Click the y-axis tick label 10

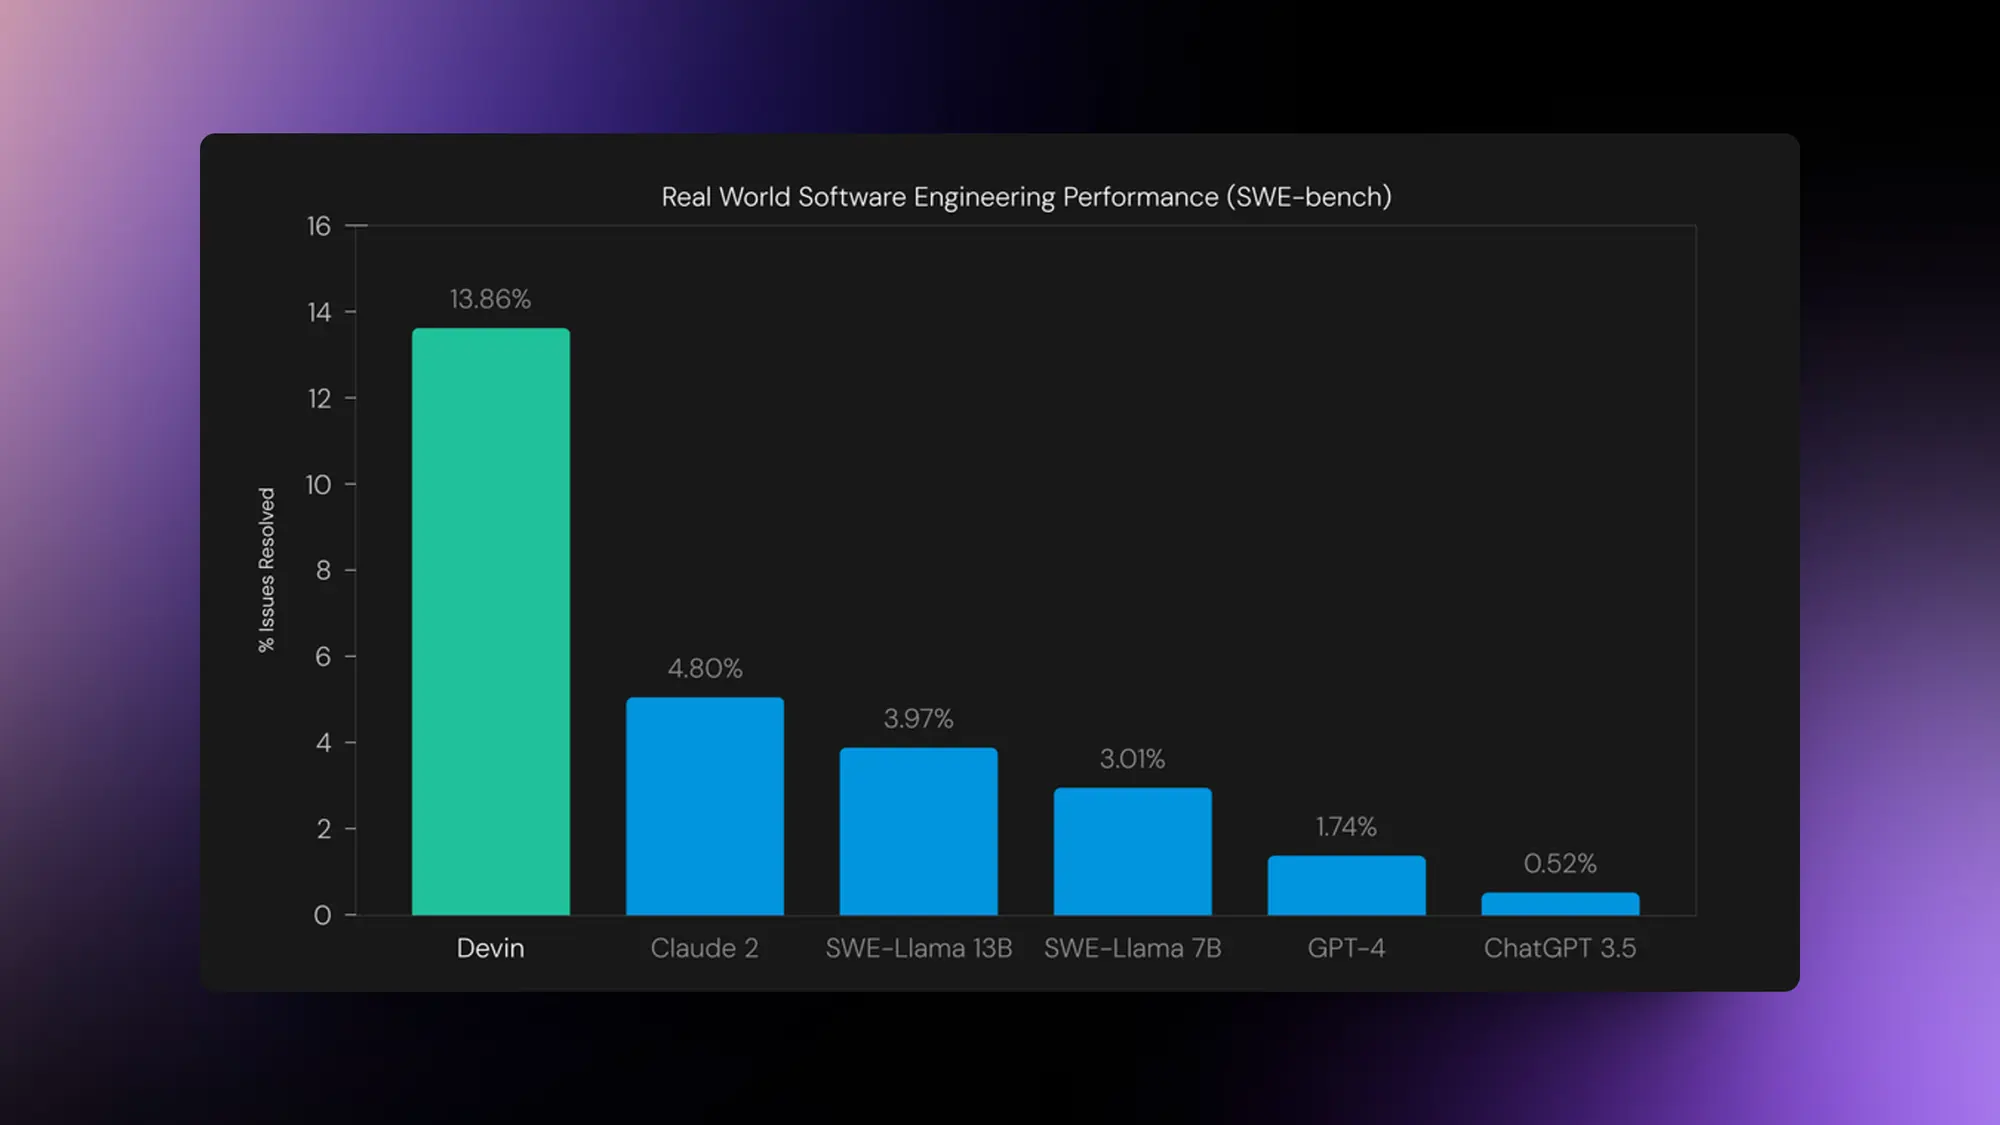click(x=318, y=485)
